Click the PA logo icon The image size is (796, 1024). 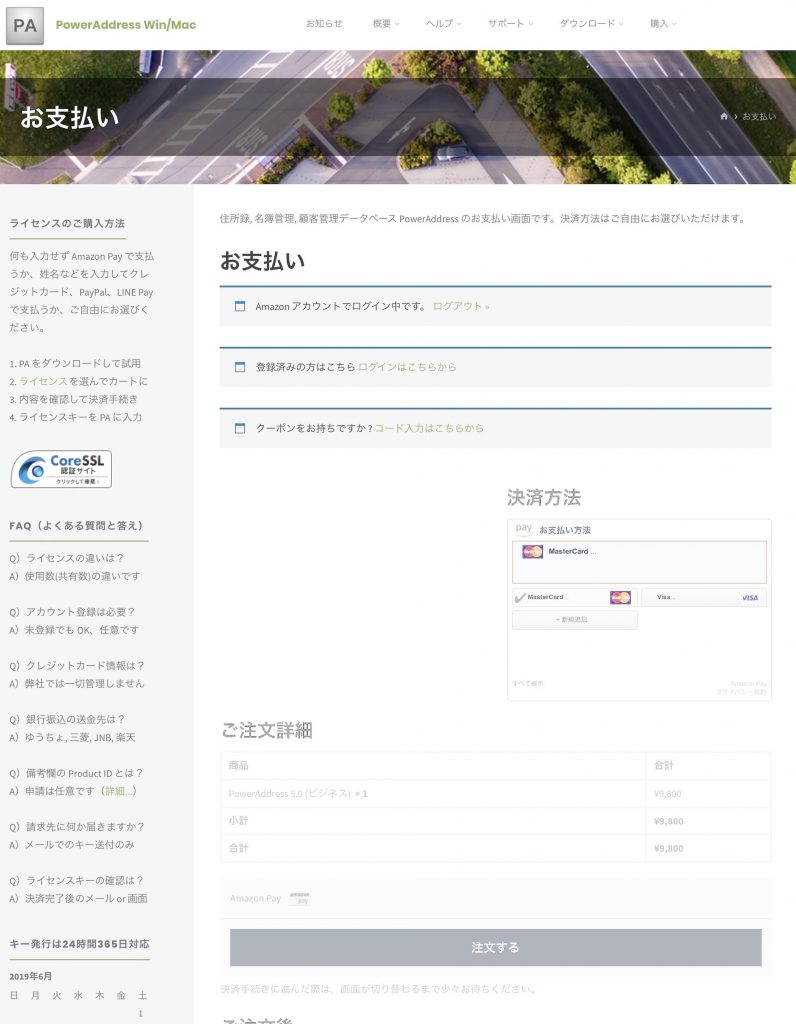tap(25, 25)
